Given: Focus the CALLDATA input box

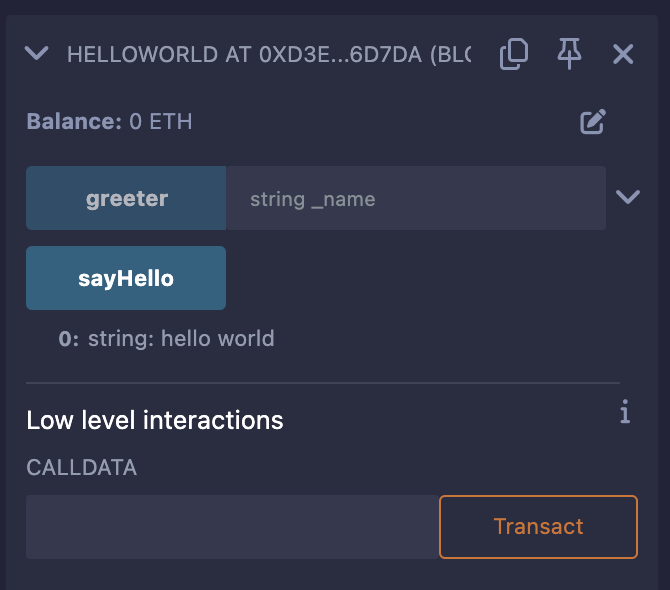Looking at the screenshot, I should tap(232, 527).
